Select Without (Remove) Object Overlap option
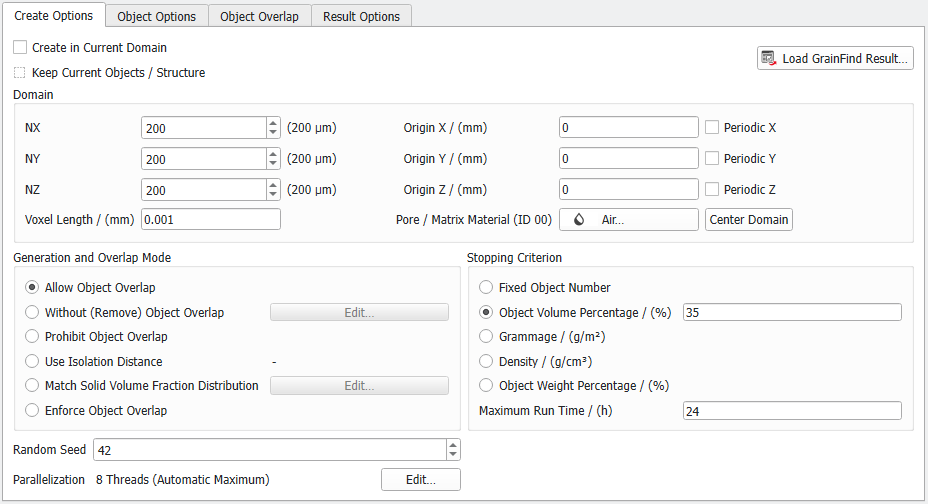 (x=32, y=312)
